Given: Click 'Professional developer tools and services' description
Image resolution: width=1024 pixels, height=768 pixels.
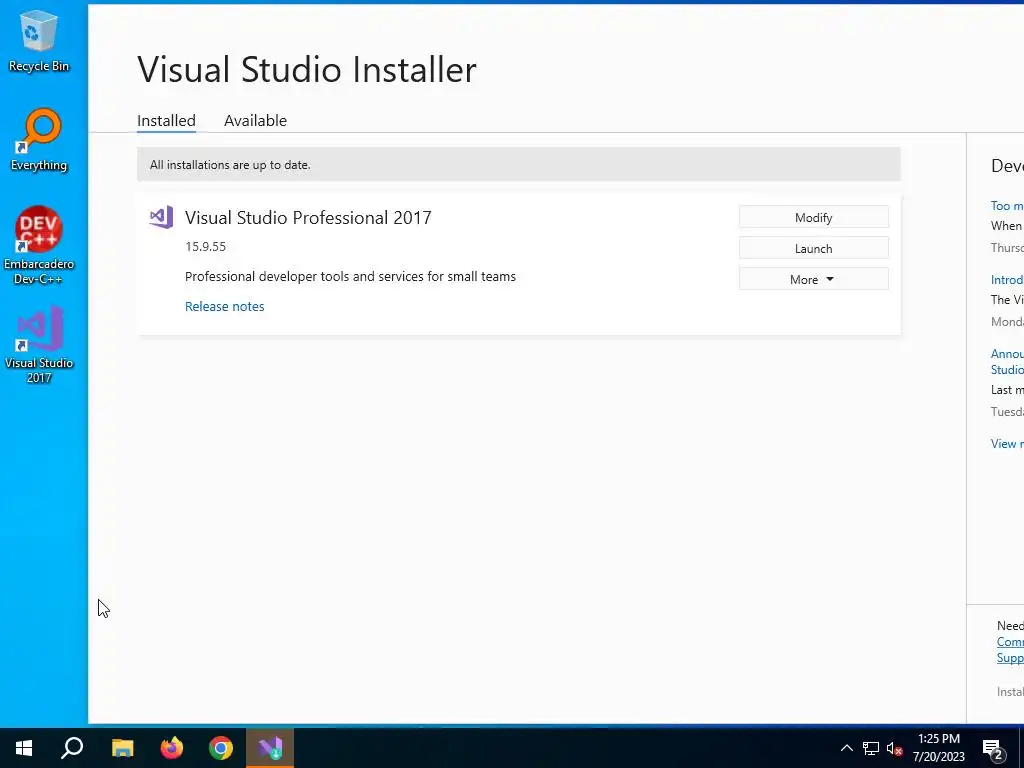Looking at the screenshot, I should click(x=350, y=276).
